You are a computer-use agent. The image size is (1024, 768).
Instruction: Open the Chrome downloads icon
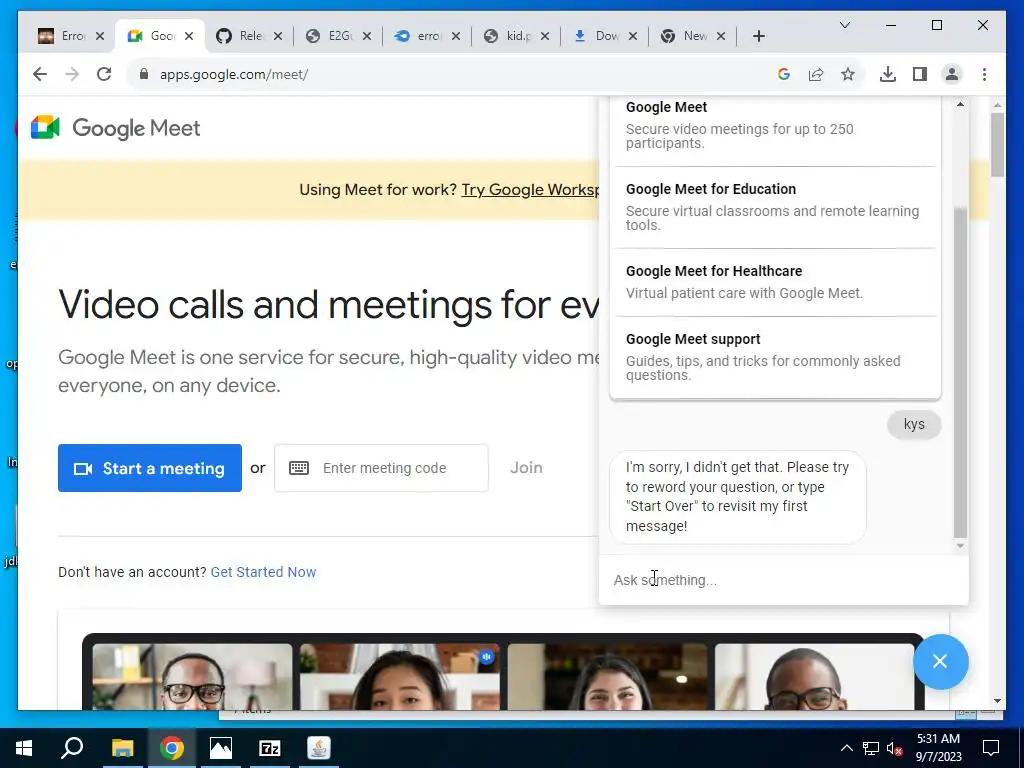888,74
